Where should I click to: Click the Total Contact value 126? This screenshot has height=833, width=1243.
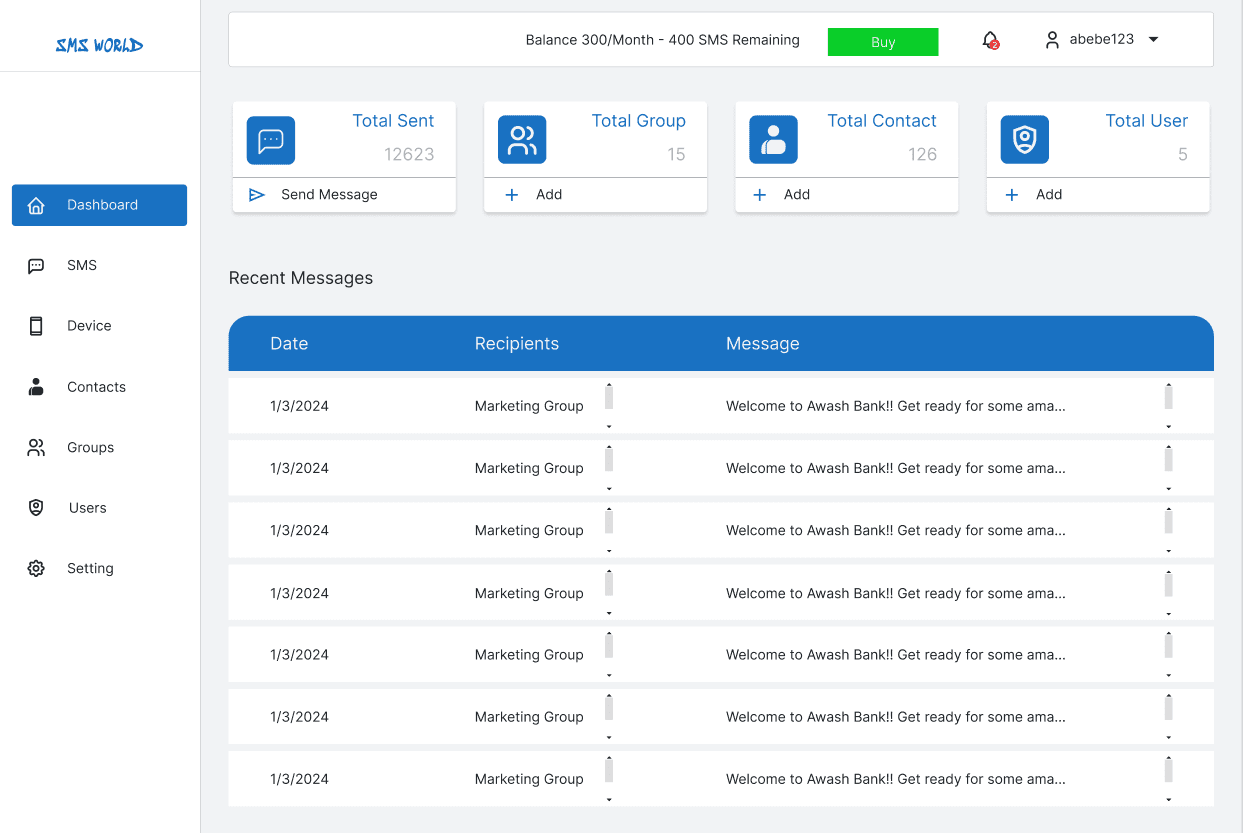pyautogui.click(x=923, y=154)
